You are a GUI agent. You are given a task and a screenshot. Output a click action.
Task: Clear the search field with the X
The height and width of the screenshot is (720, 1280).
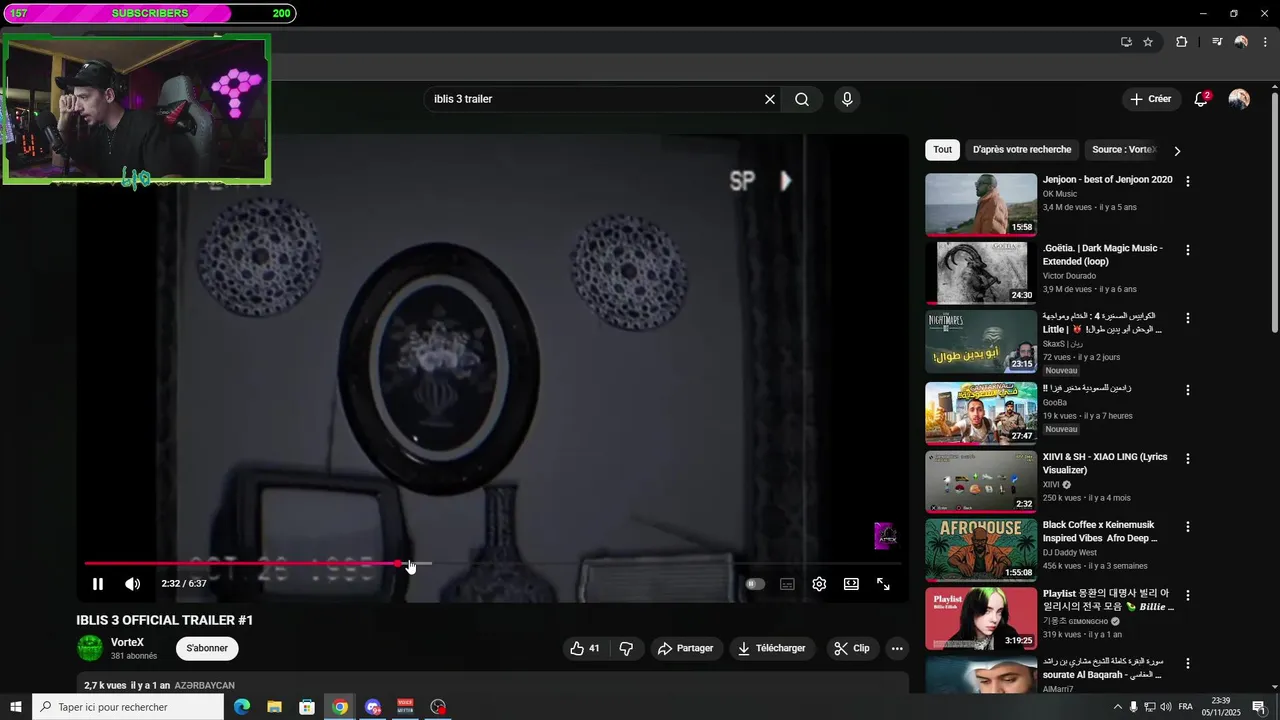coord(770,99)
